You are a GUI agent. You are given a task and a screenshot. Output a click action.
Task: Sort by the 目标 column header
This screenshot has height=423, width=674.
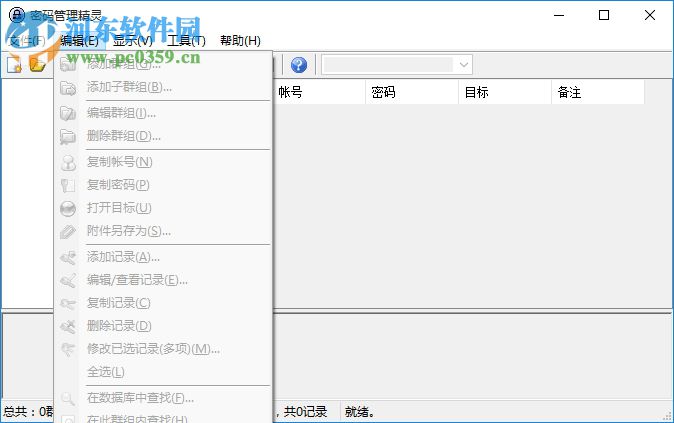505,92
